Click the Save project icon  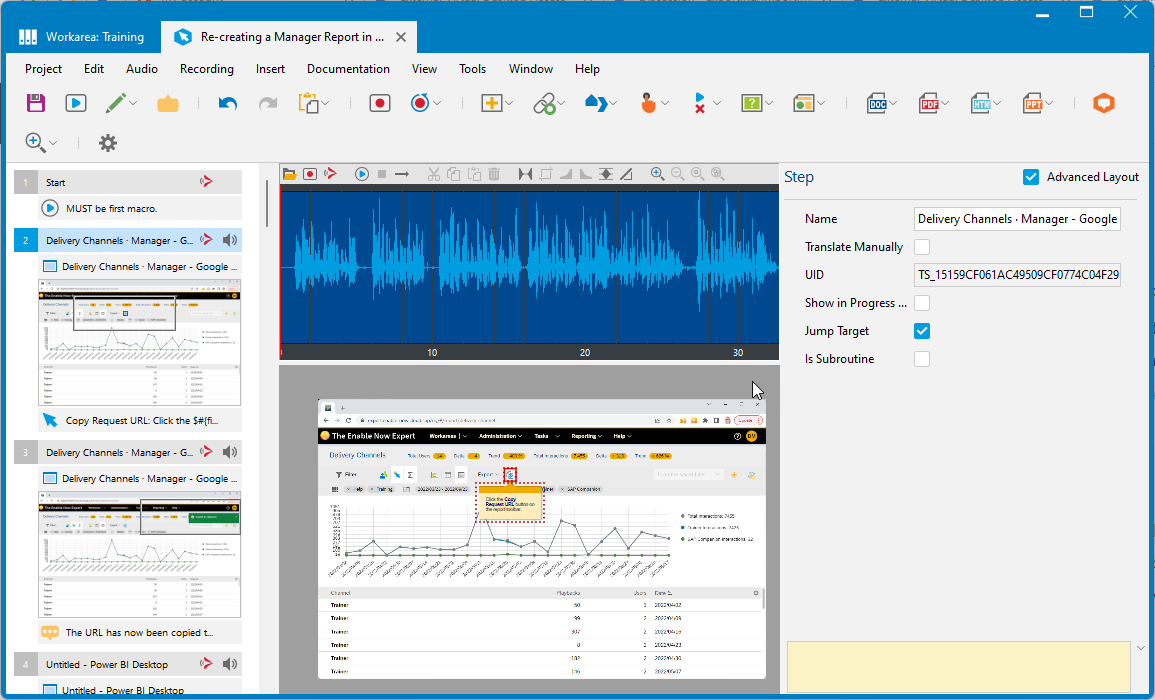coord(36,103)
